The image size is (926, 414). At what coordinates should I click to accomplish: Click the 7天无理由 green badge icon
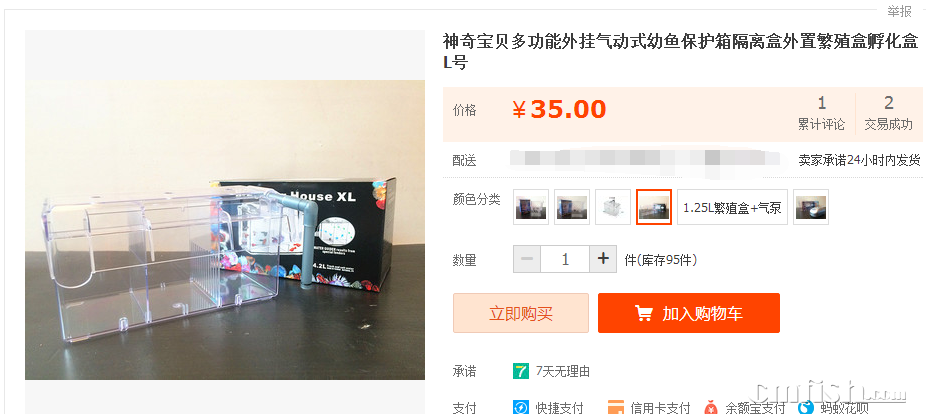click(x=520, y=371)
